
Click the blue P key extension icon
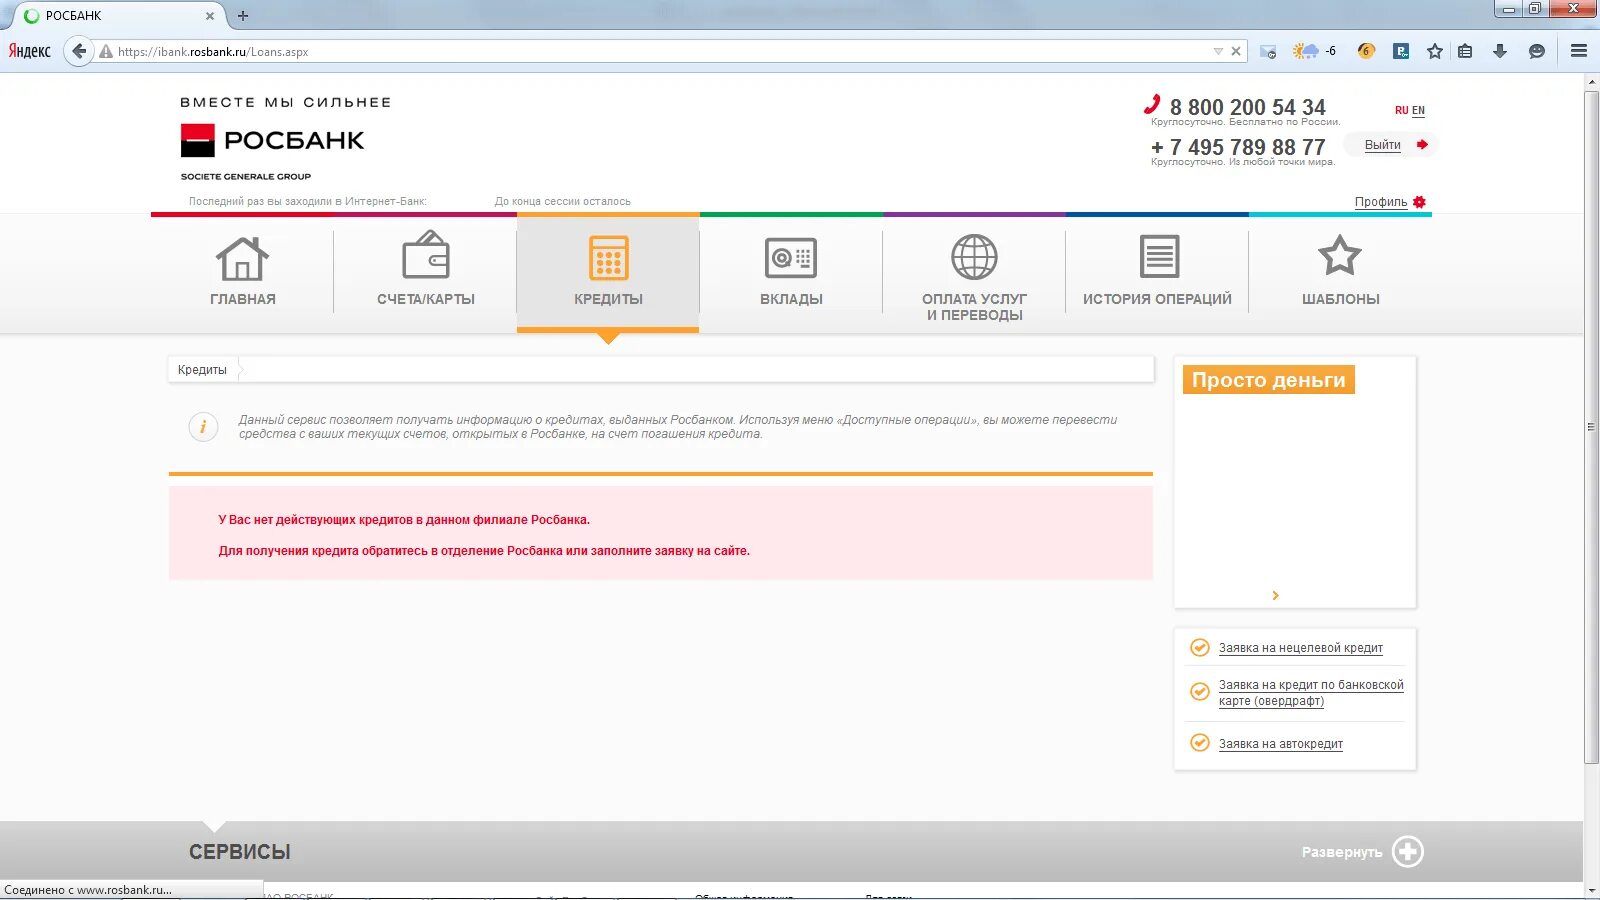(1401, 51)
